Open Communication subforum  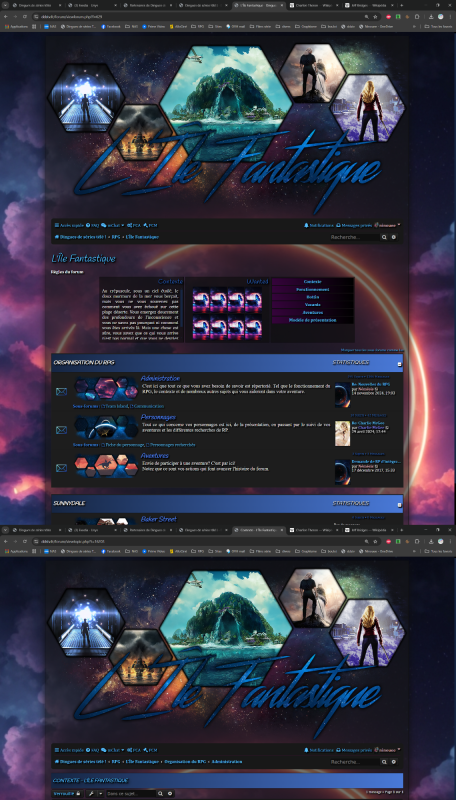tap(148, 406)
